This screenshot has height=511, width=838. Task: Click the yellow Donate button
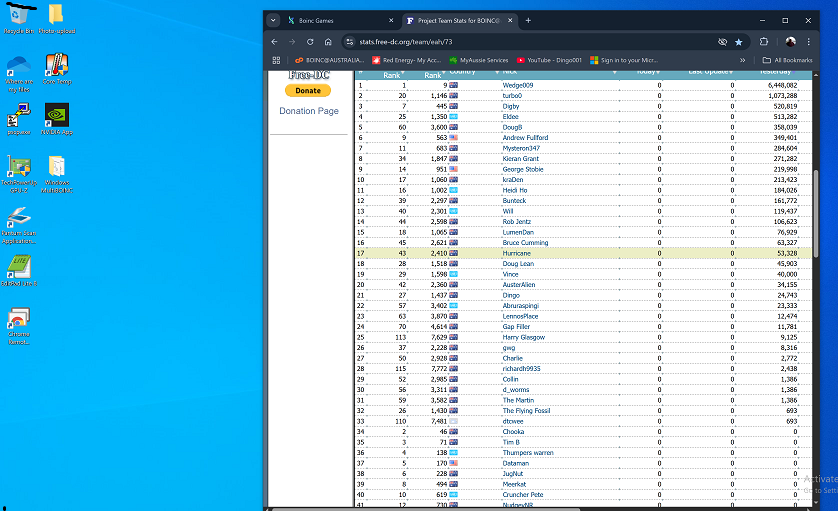(x=308, y=91)
